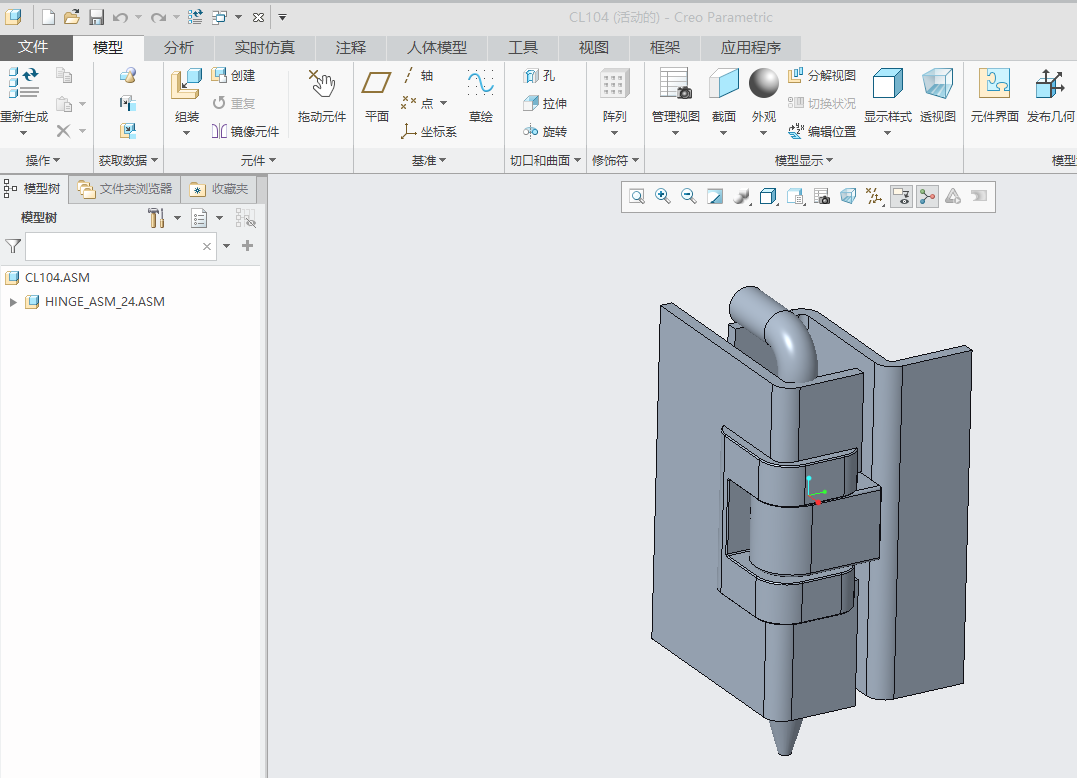This screenshot has width=1077, height=778.
Task: Click the 孔 hole tool
Action: click(539, 76)
